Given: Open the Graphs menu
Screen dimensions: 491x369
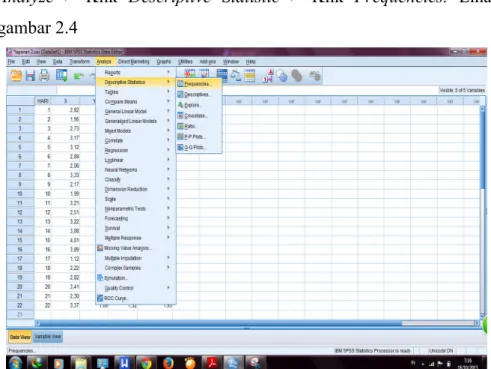Looking at the screenshot, I should point(164,62).
